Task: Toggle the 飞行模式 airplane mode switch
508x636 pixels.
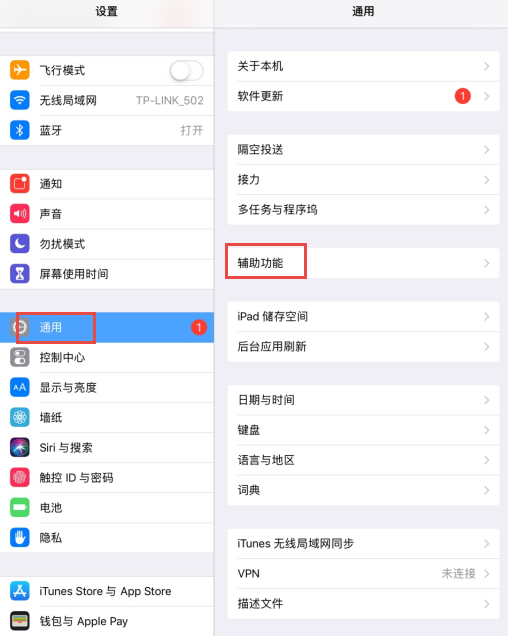Action: (x=187, y=71)
